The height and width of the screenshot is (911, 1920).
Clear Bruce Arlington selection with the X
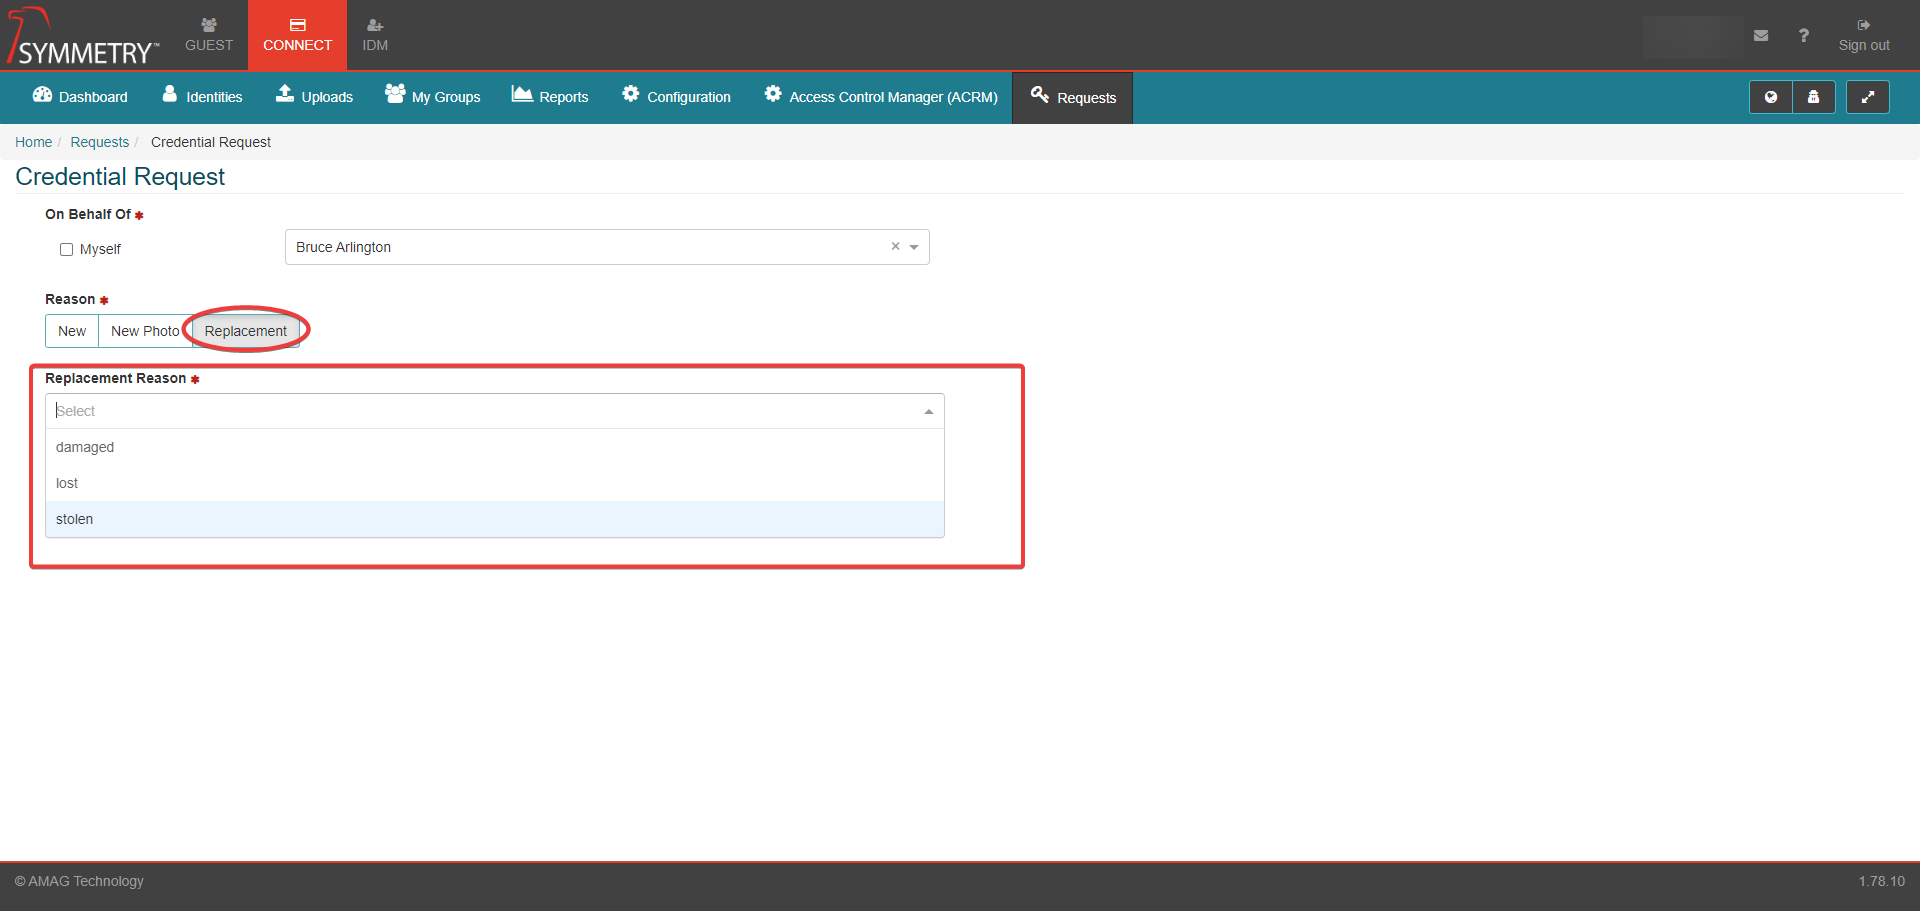click(x=895, y=246)
